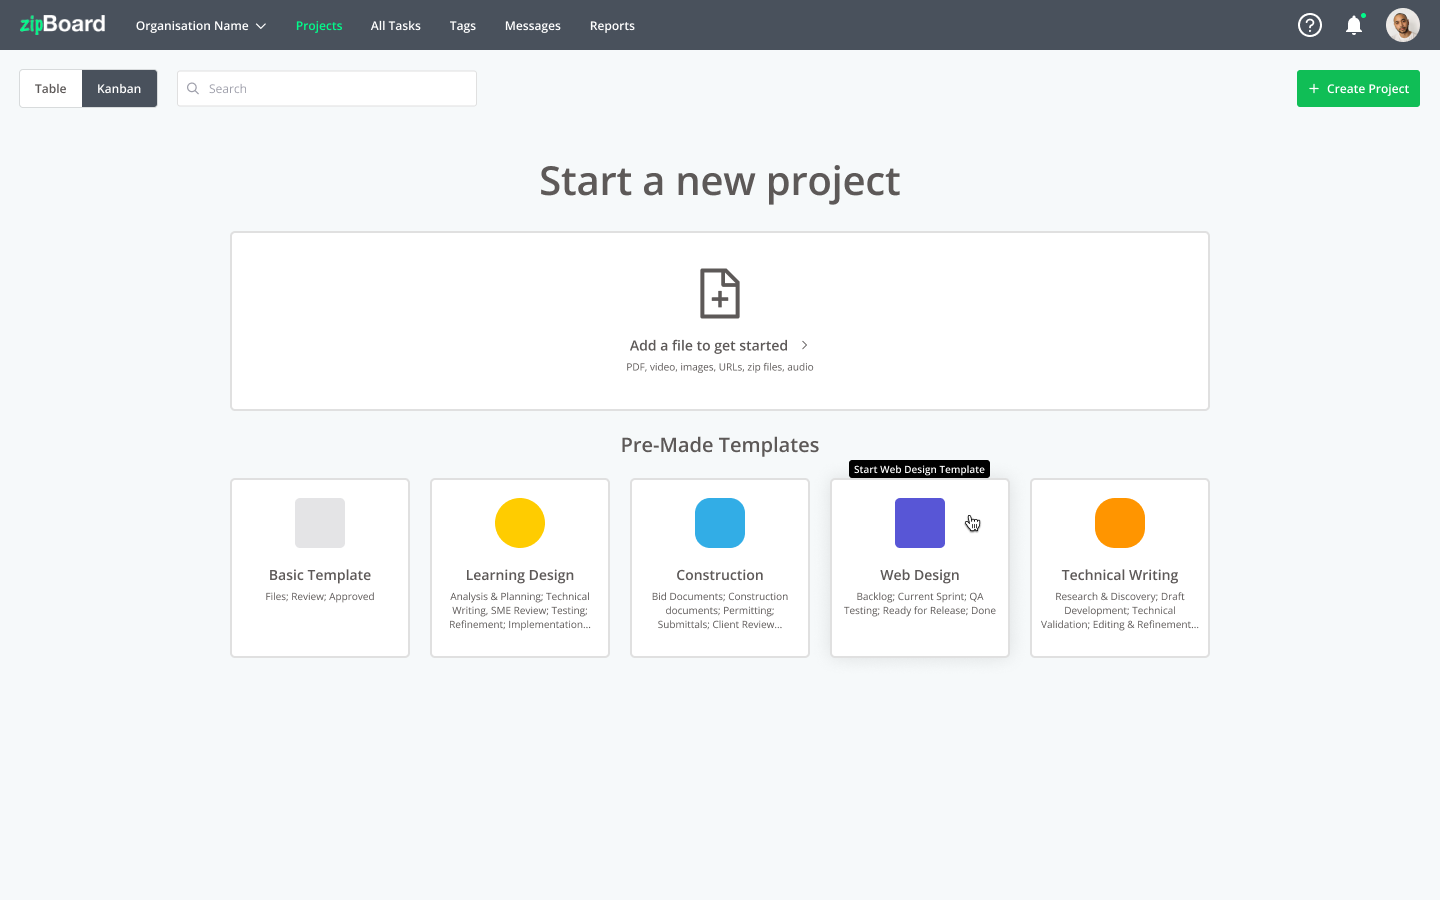This screenshot has height=900, width=1440.
Task: Open the Projects menu
Action: click(319, 26)
